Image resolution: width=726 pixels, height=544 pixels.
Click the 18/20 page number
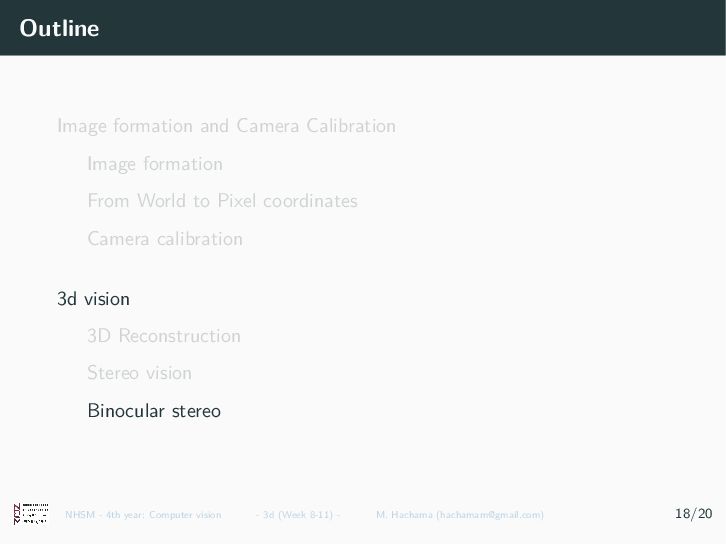pos(693,514)
